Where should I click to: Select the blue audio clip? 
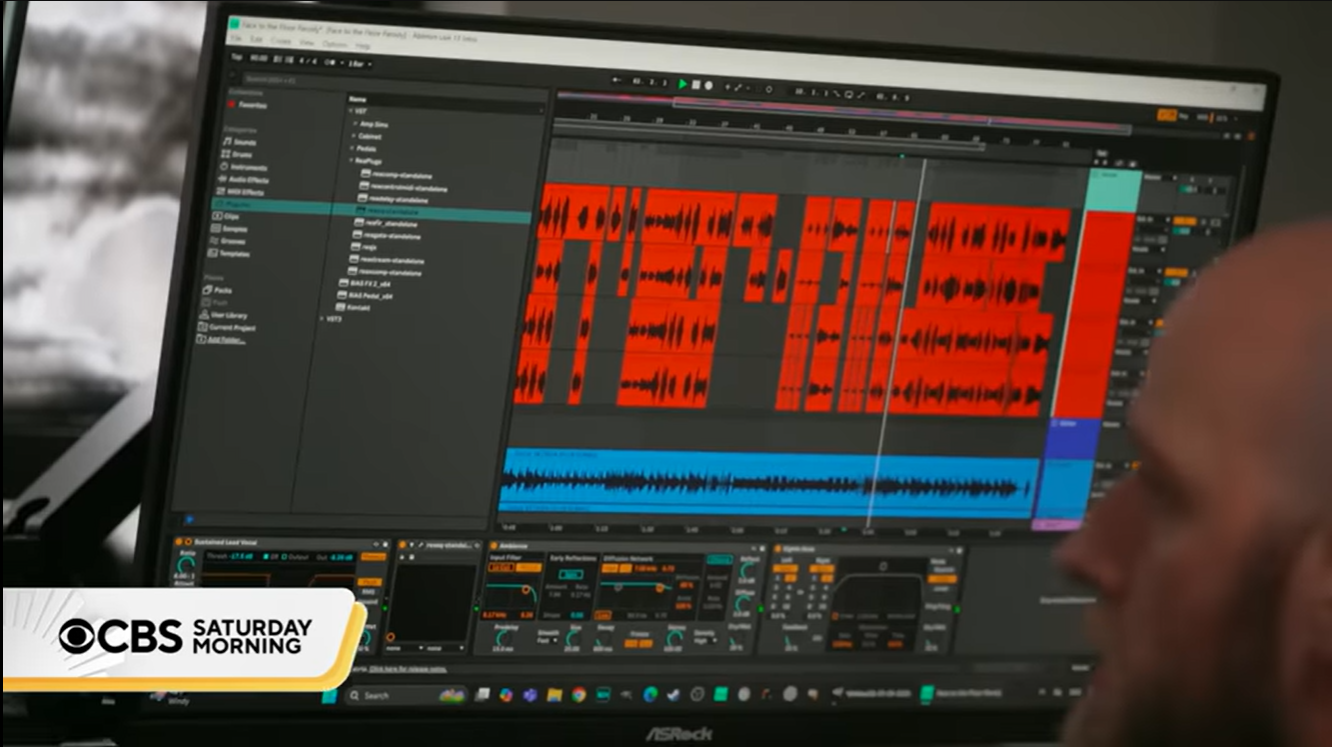pos(767,483)
